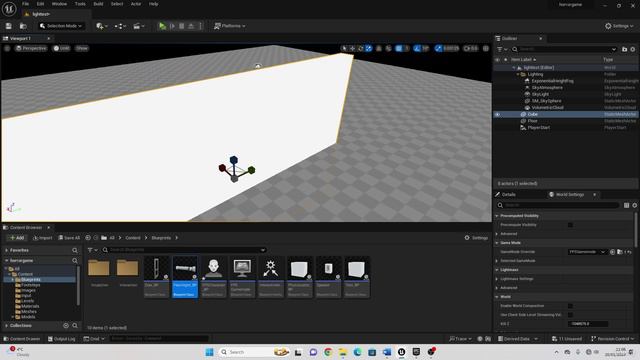Select SkyLight in the Outliner
The image size is (640, 360).
point(540,94)
